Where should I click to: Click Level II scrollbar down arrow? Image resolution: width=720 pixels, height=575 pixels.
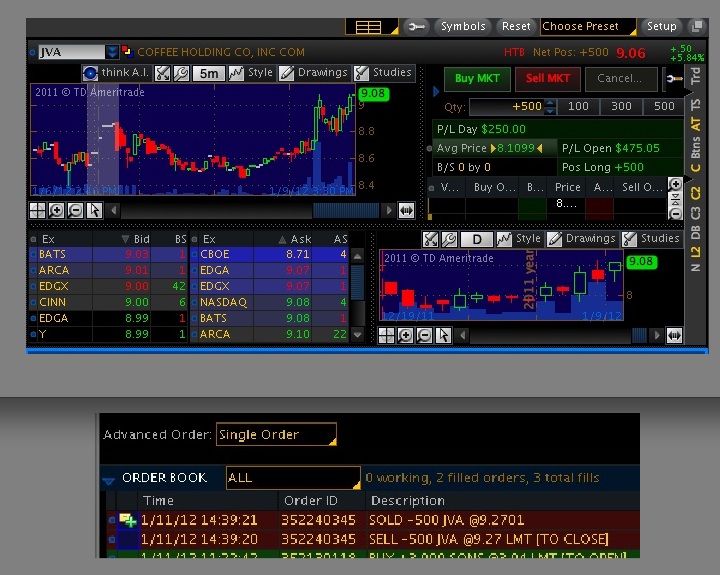coord(357,335)
